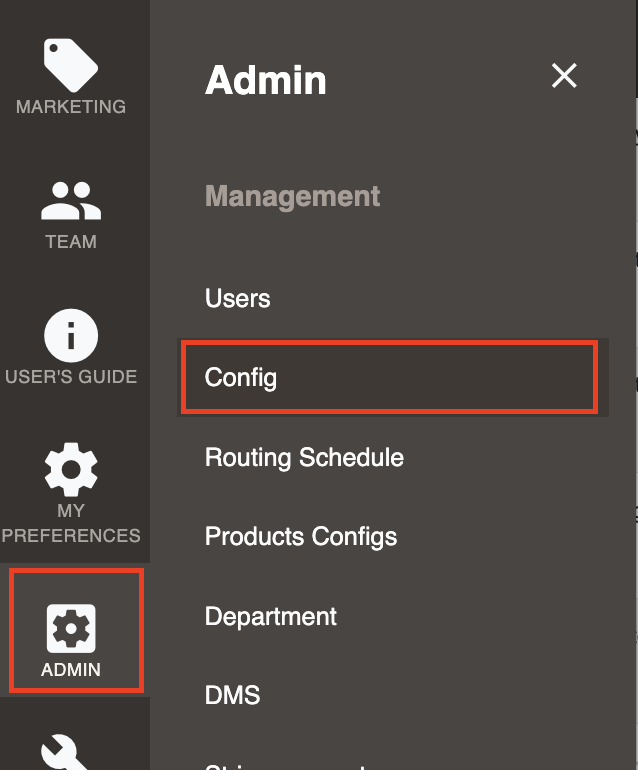Viewport: 638px width, 770px height.
Task: Open the DMS entry
Action: tap(232, 695)
